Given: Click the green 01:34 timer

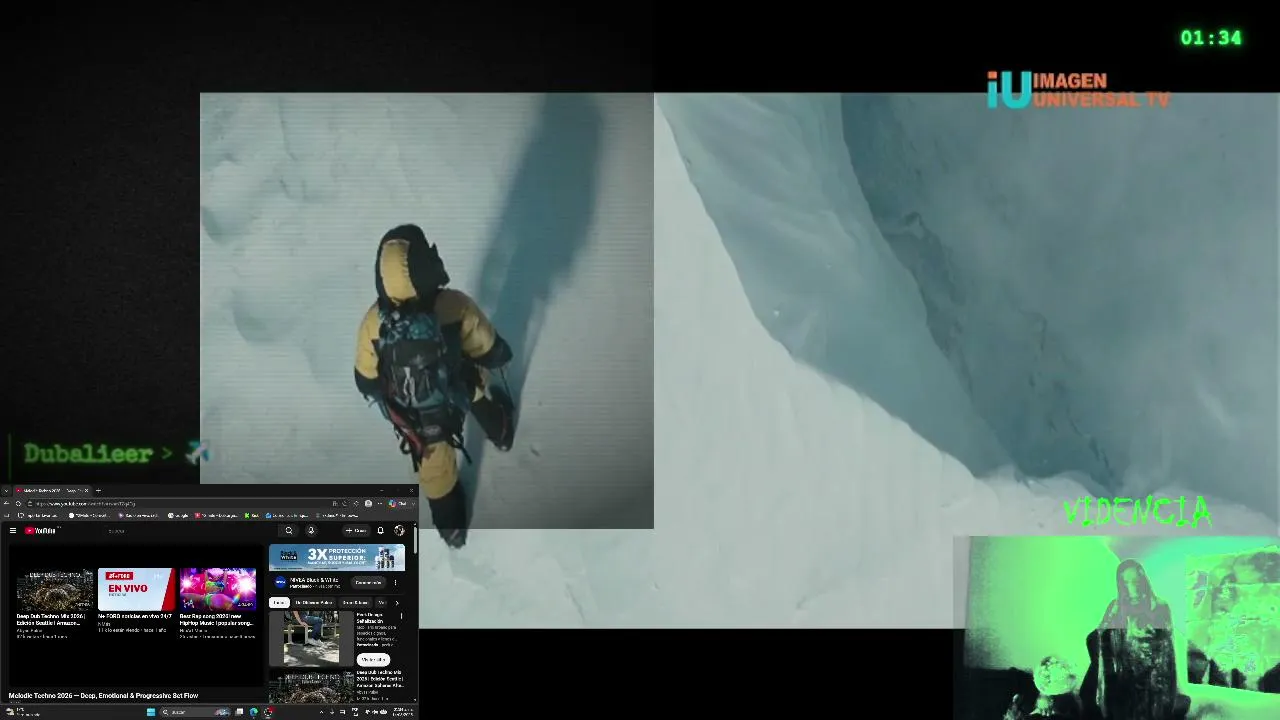Looking at the screenshot, I should coord(1211,38).
